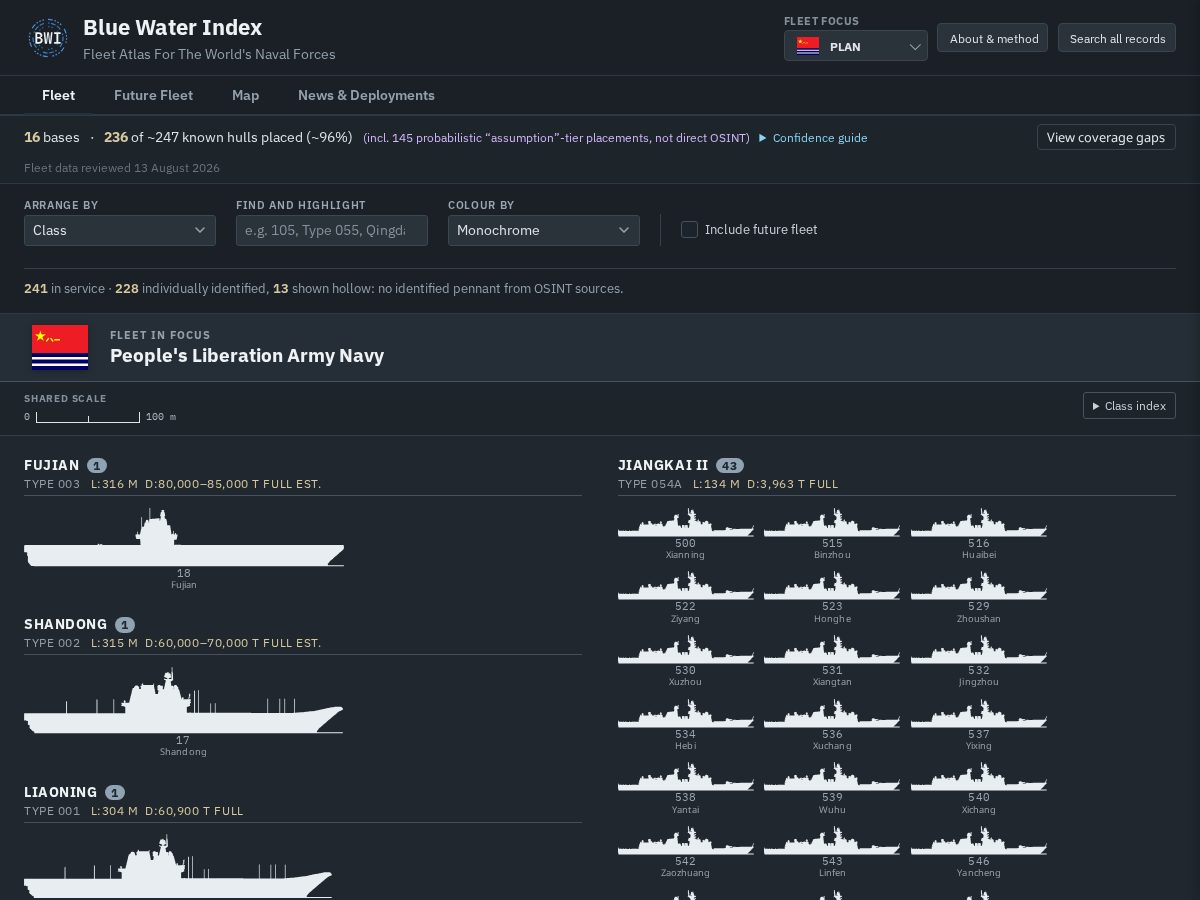
Task: Select frigate 536 Xuchang silhouette
Action: click(832, 714)
